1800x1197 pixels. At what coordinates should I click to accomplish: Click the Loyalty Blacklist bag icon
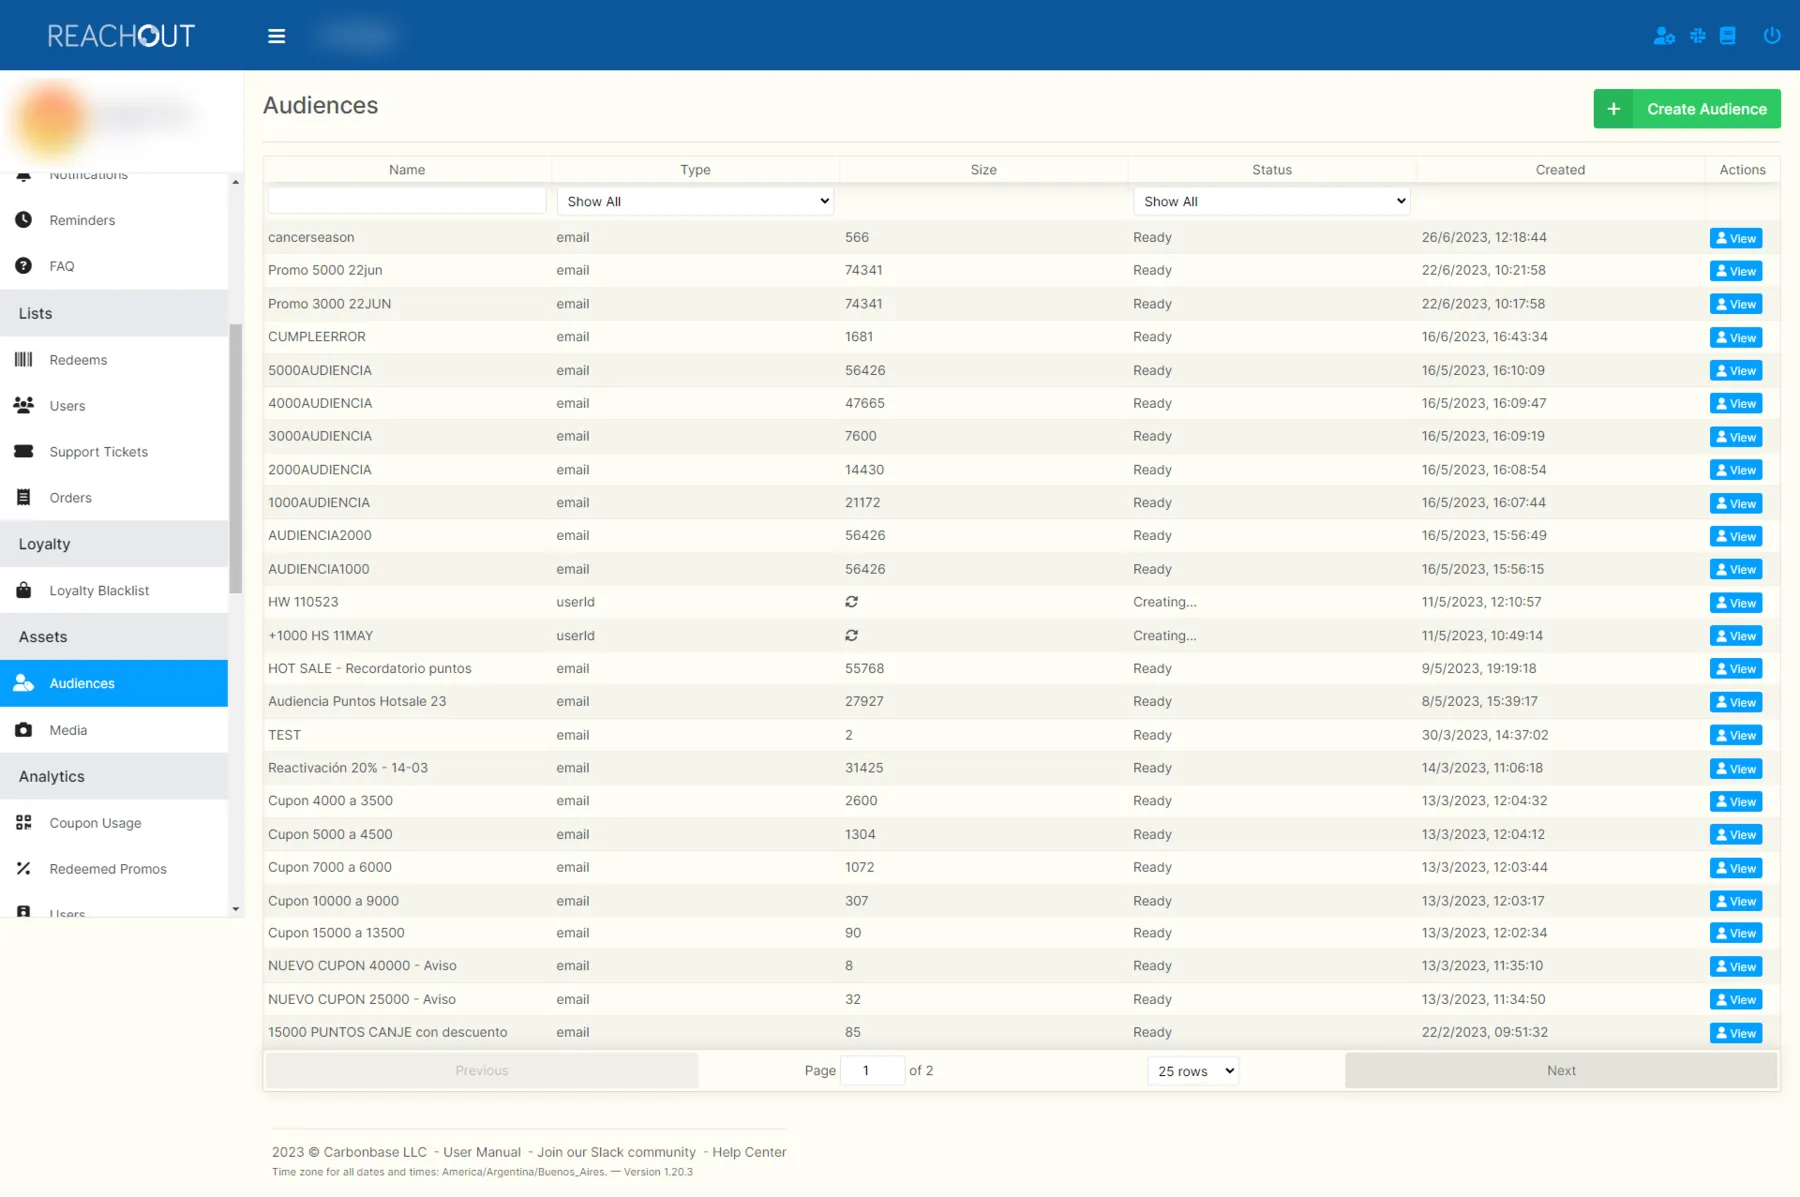[24, 590]
